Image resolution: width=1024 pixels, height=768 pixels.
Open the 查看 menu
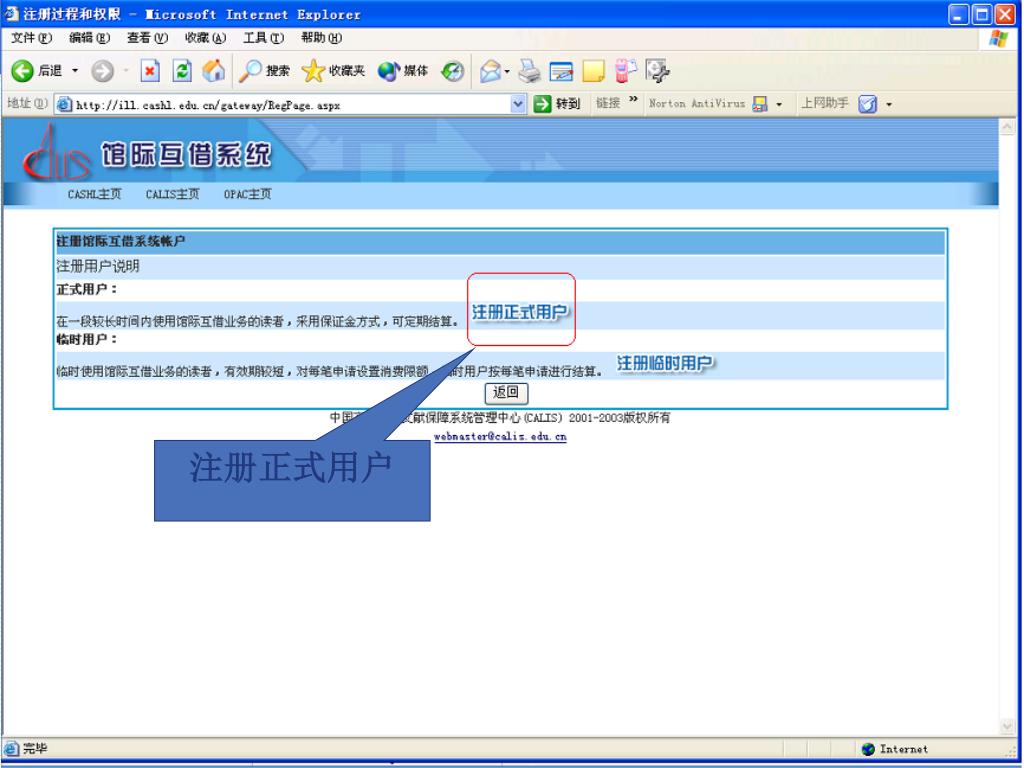[x=147, y=38]
